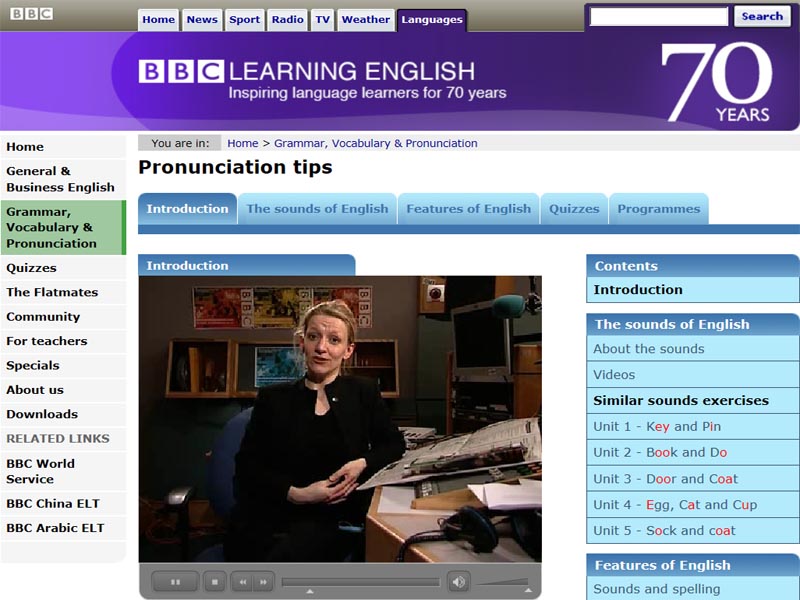Viewport: 800px width, 600px height.
Task: Go to the News tab
Action: click(x=202, y=20)
